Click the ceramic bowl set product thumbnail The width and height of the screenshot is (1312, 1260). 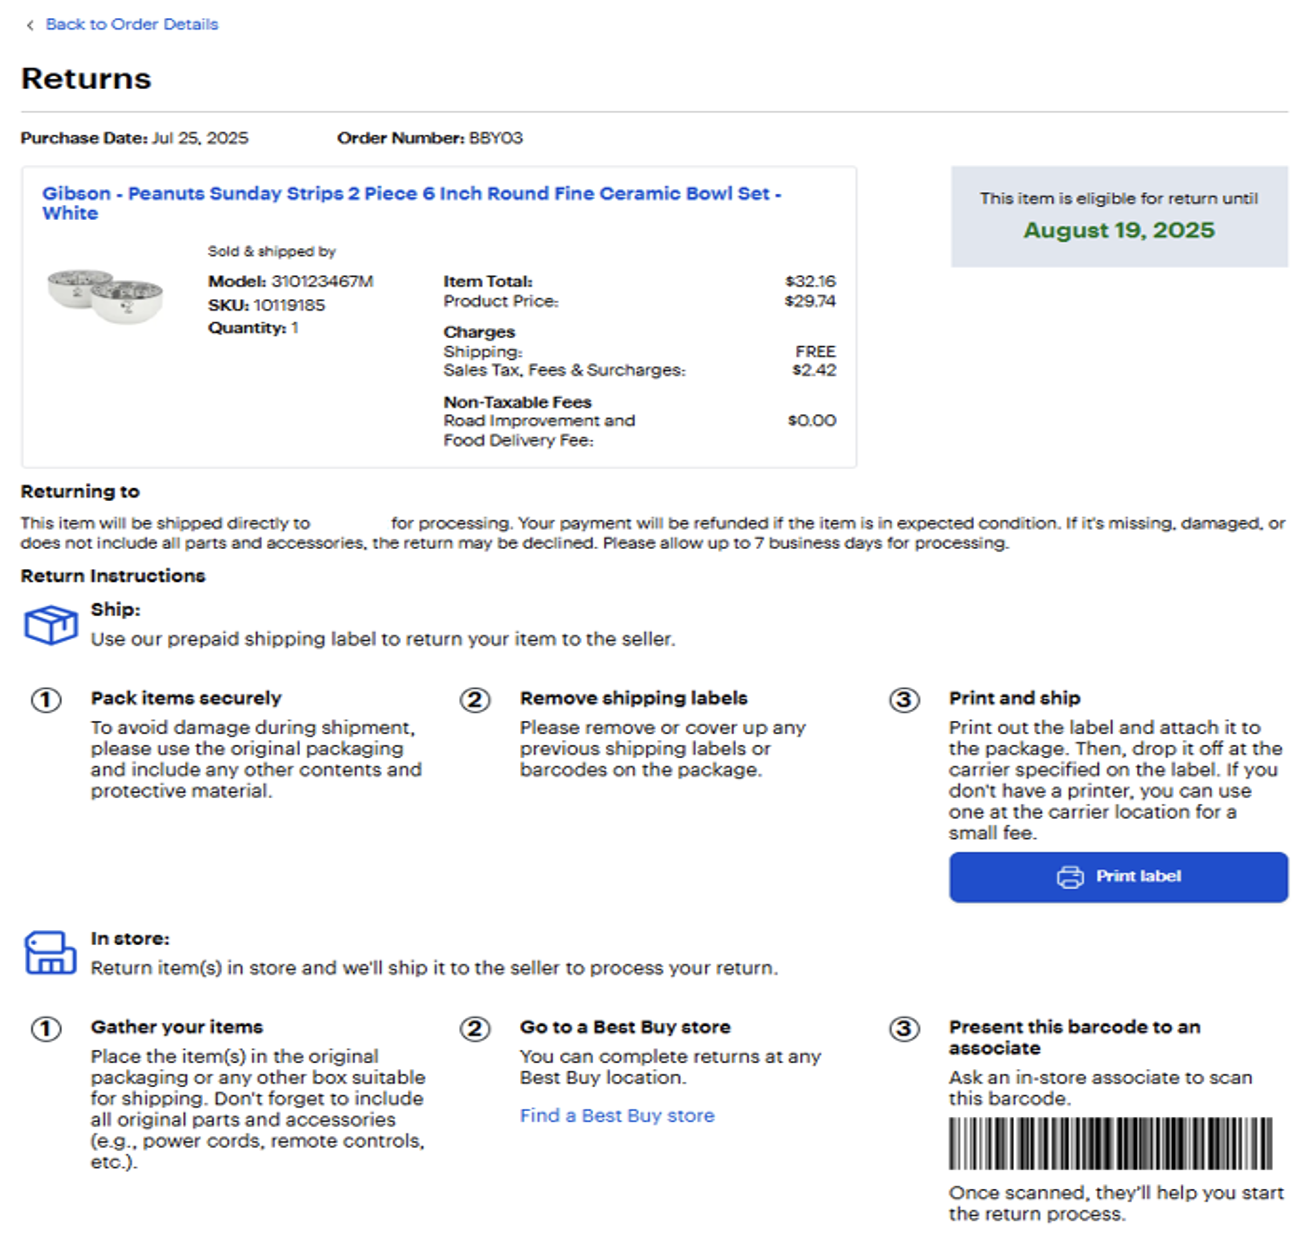[105, 296]
